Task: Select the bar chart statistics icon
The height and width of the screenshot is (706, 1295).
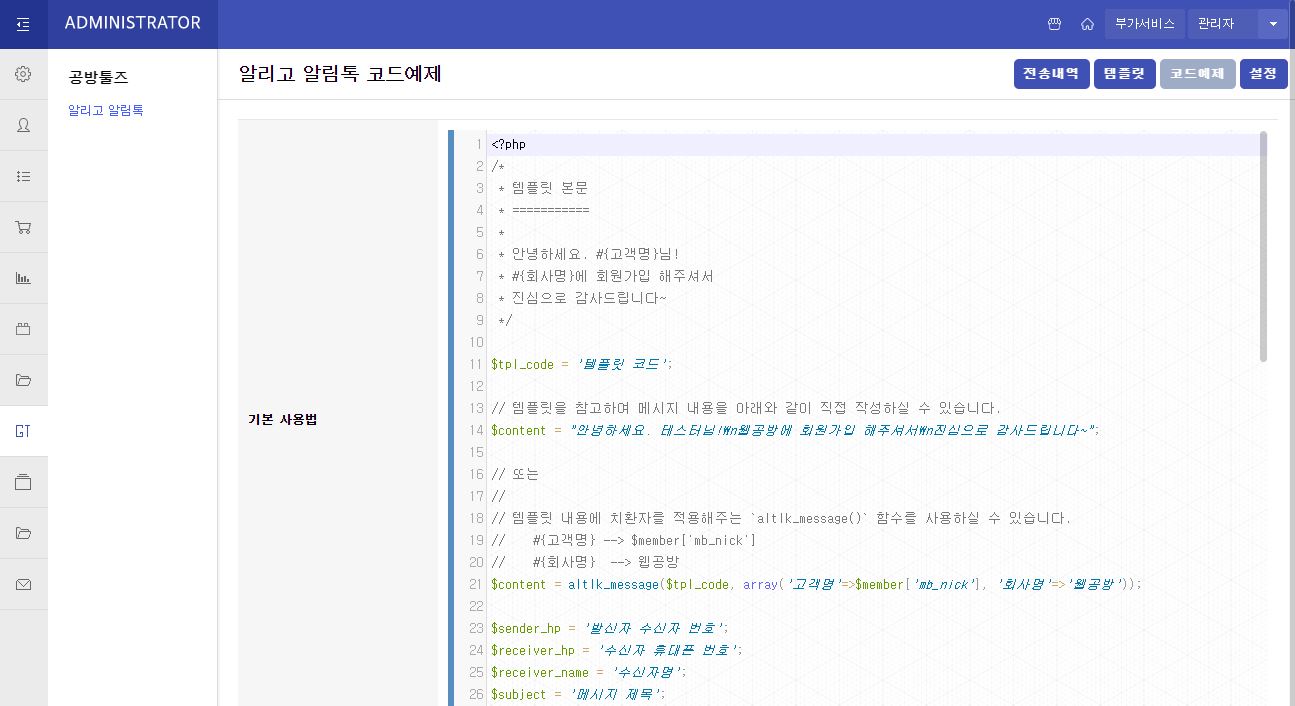Action: click(x=23, y=277)
